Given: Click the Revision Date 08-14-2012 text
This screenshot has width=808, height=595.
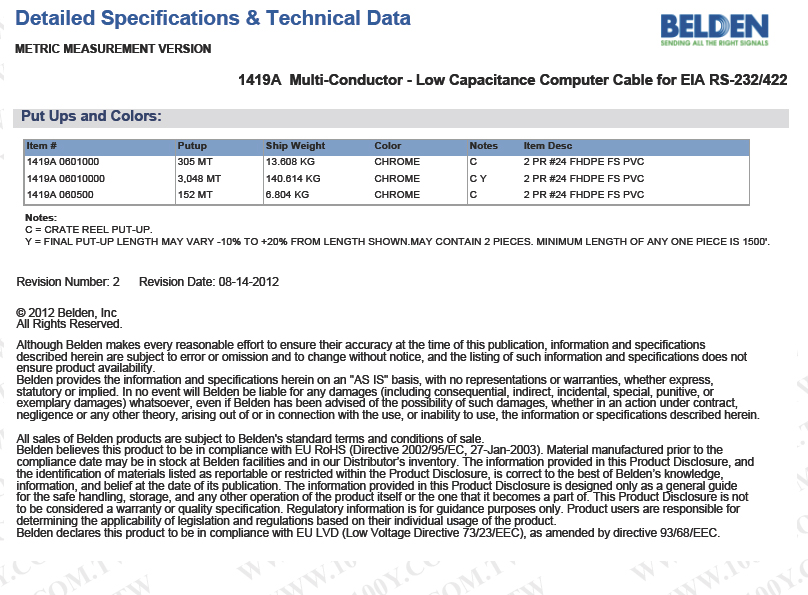Looking at the screenshot, I should pos(208,282).
